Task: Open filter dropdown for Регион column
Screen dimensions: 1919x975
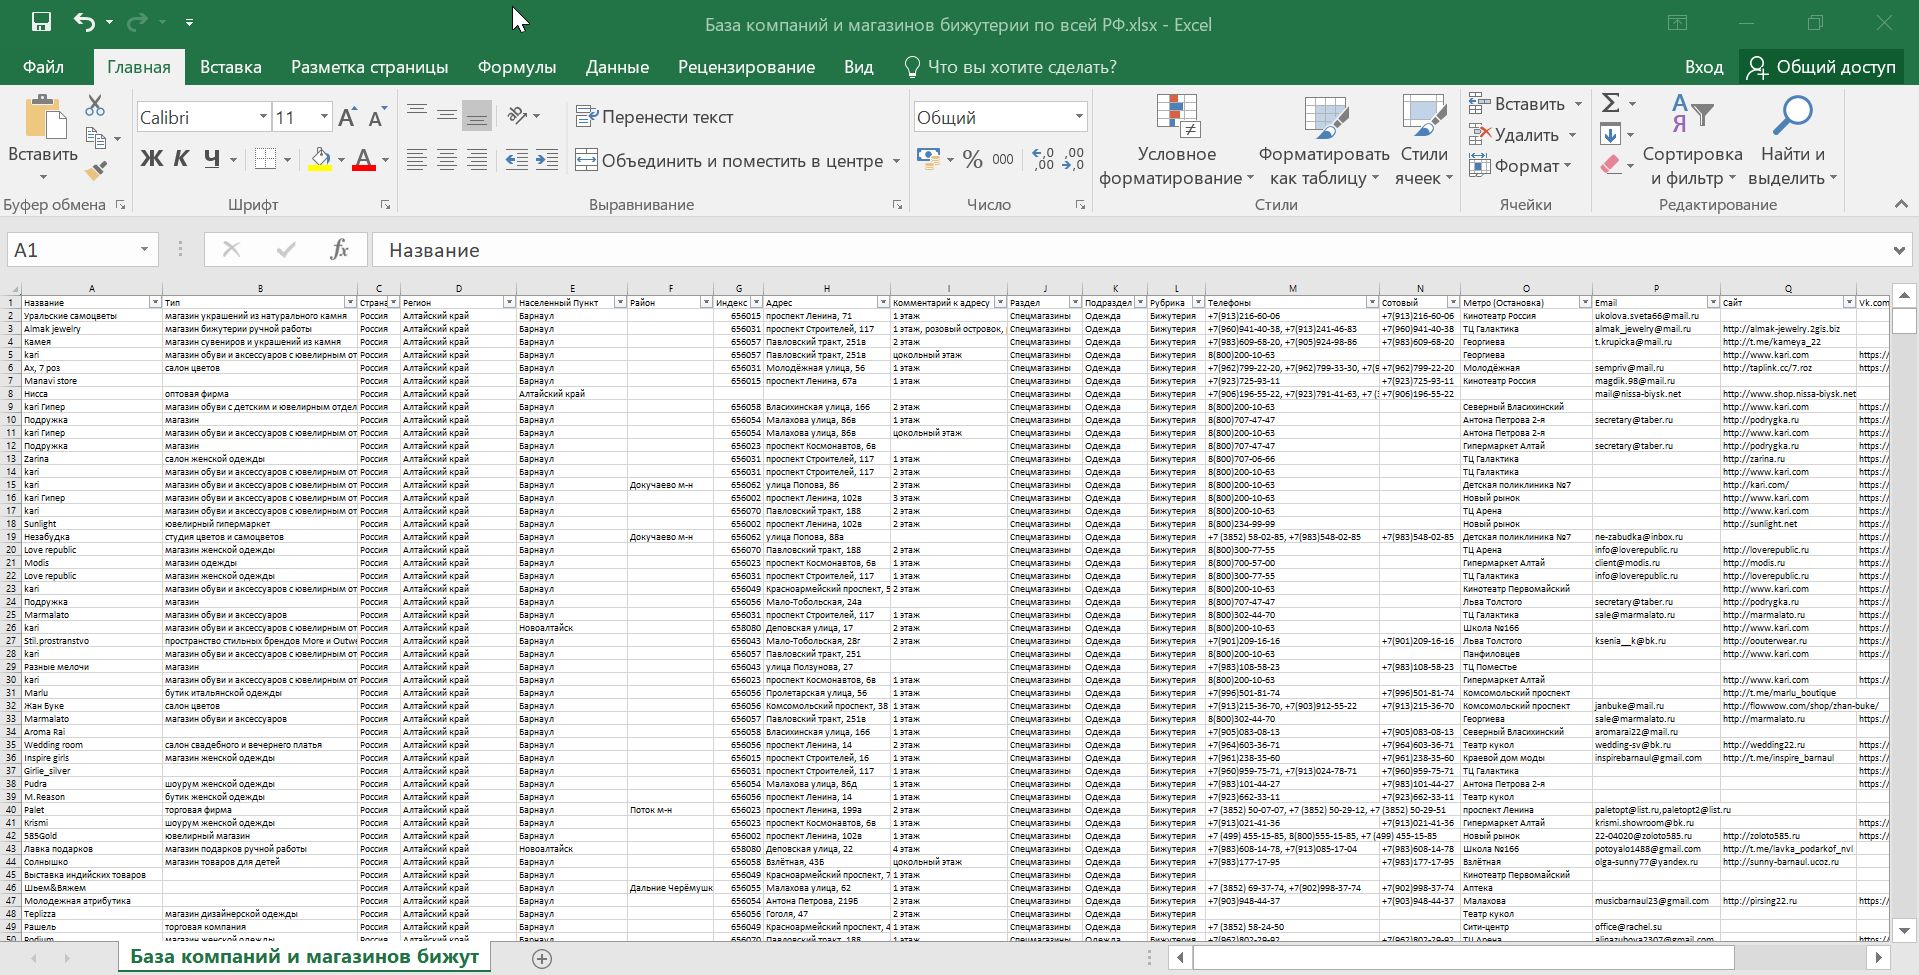Action: [509, 302]
